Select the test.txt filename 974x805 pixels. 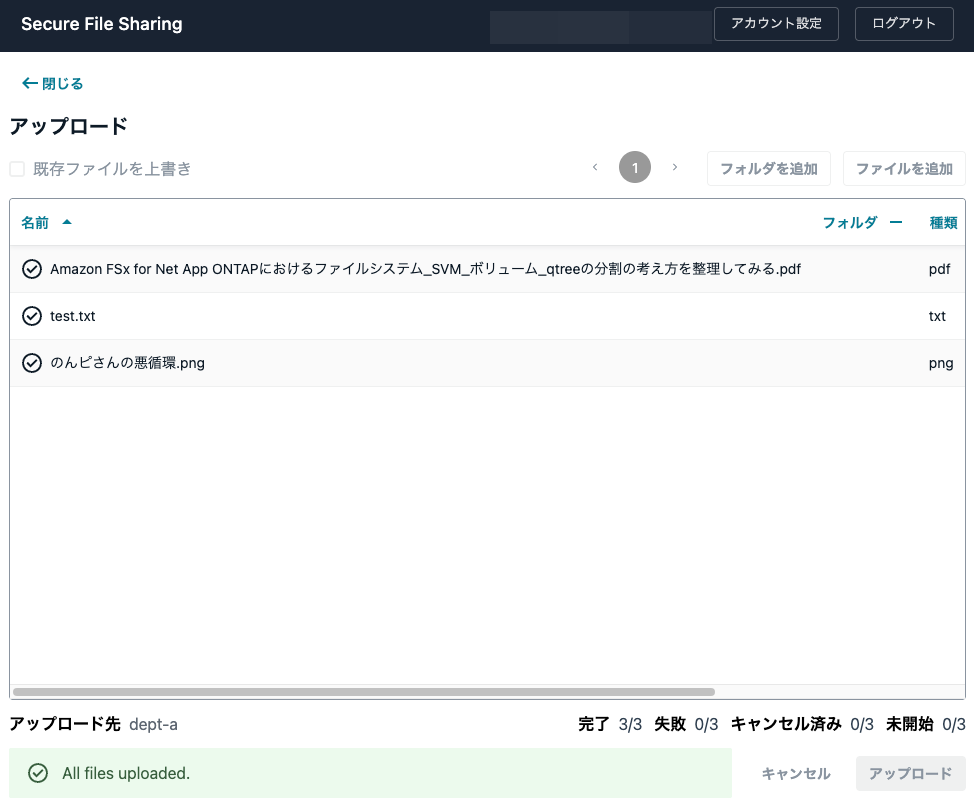click(73, 316)
